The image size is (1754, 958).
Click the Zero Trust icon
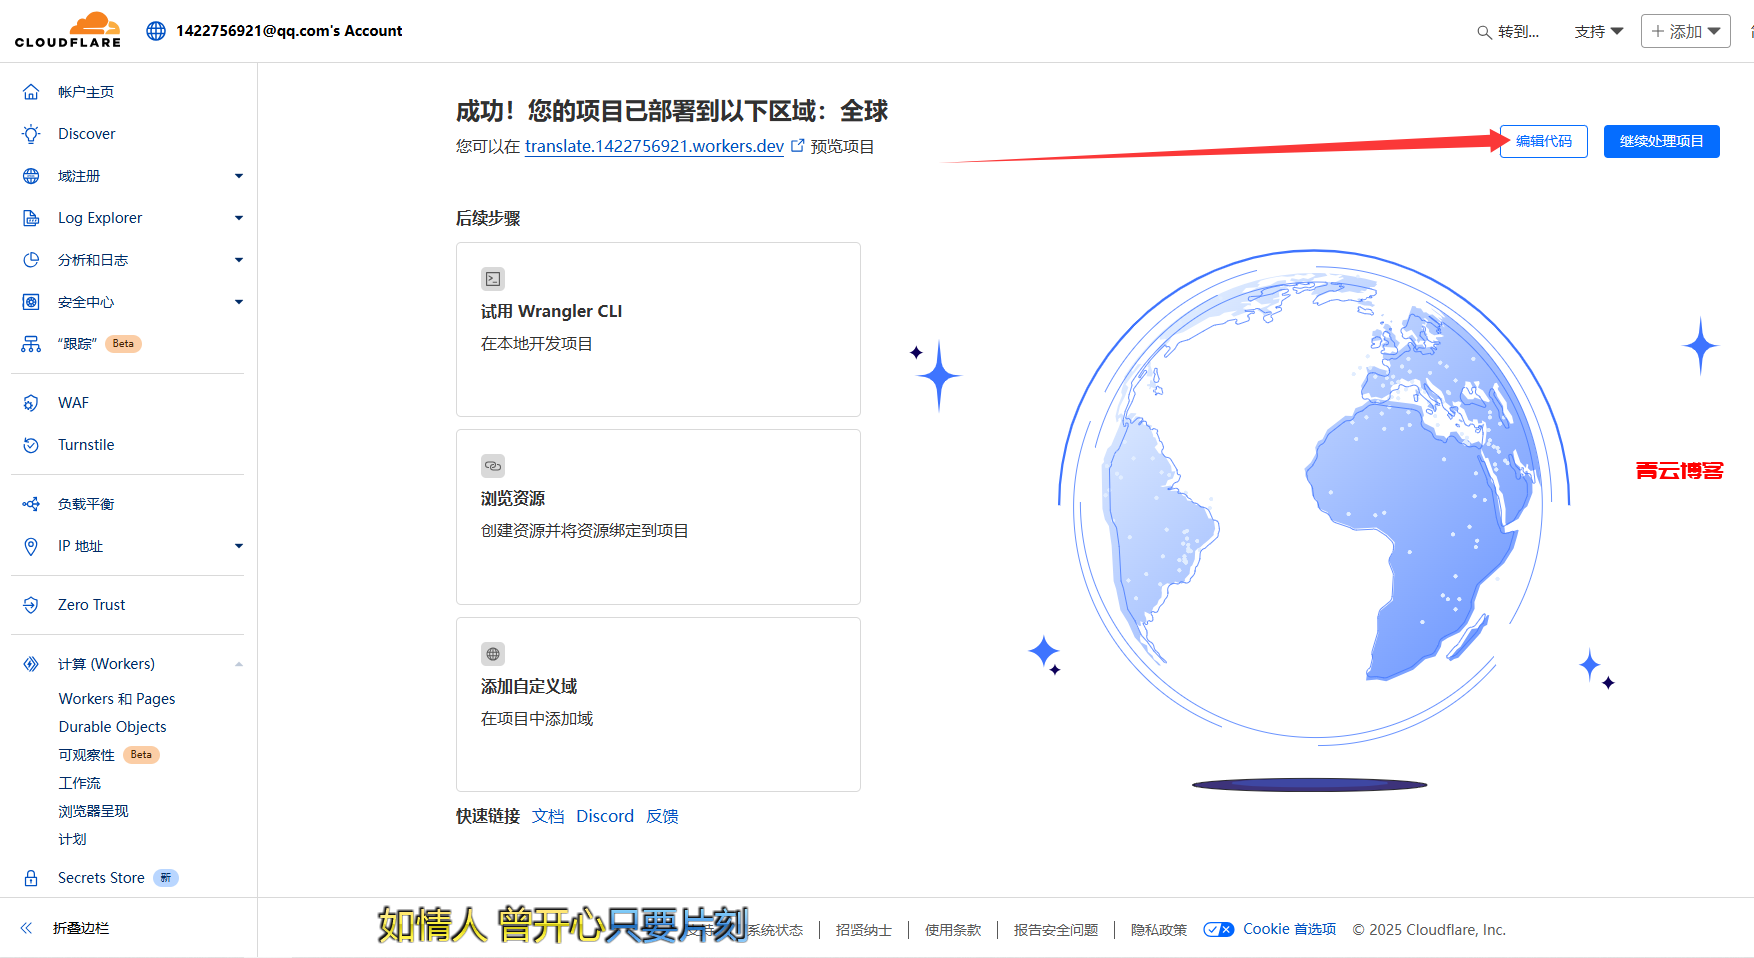[x=31, y=605]
